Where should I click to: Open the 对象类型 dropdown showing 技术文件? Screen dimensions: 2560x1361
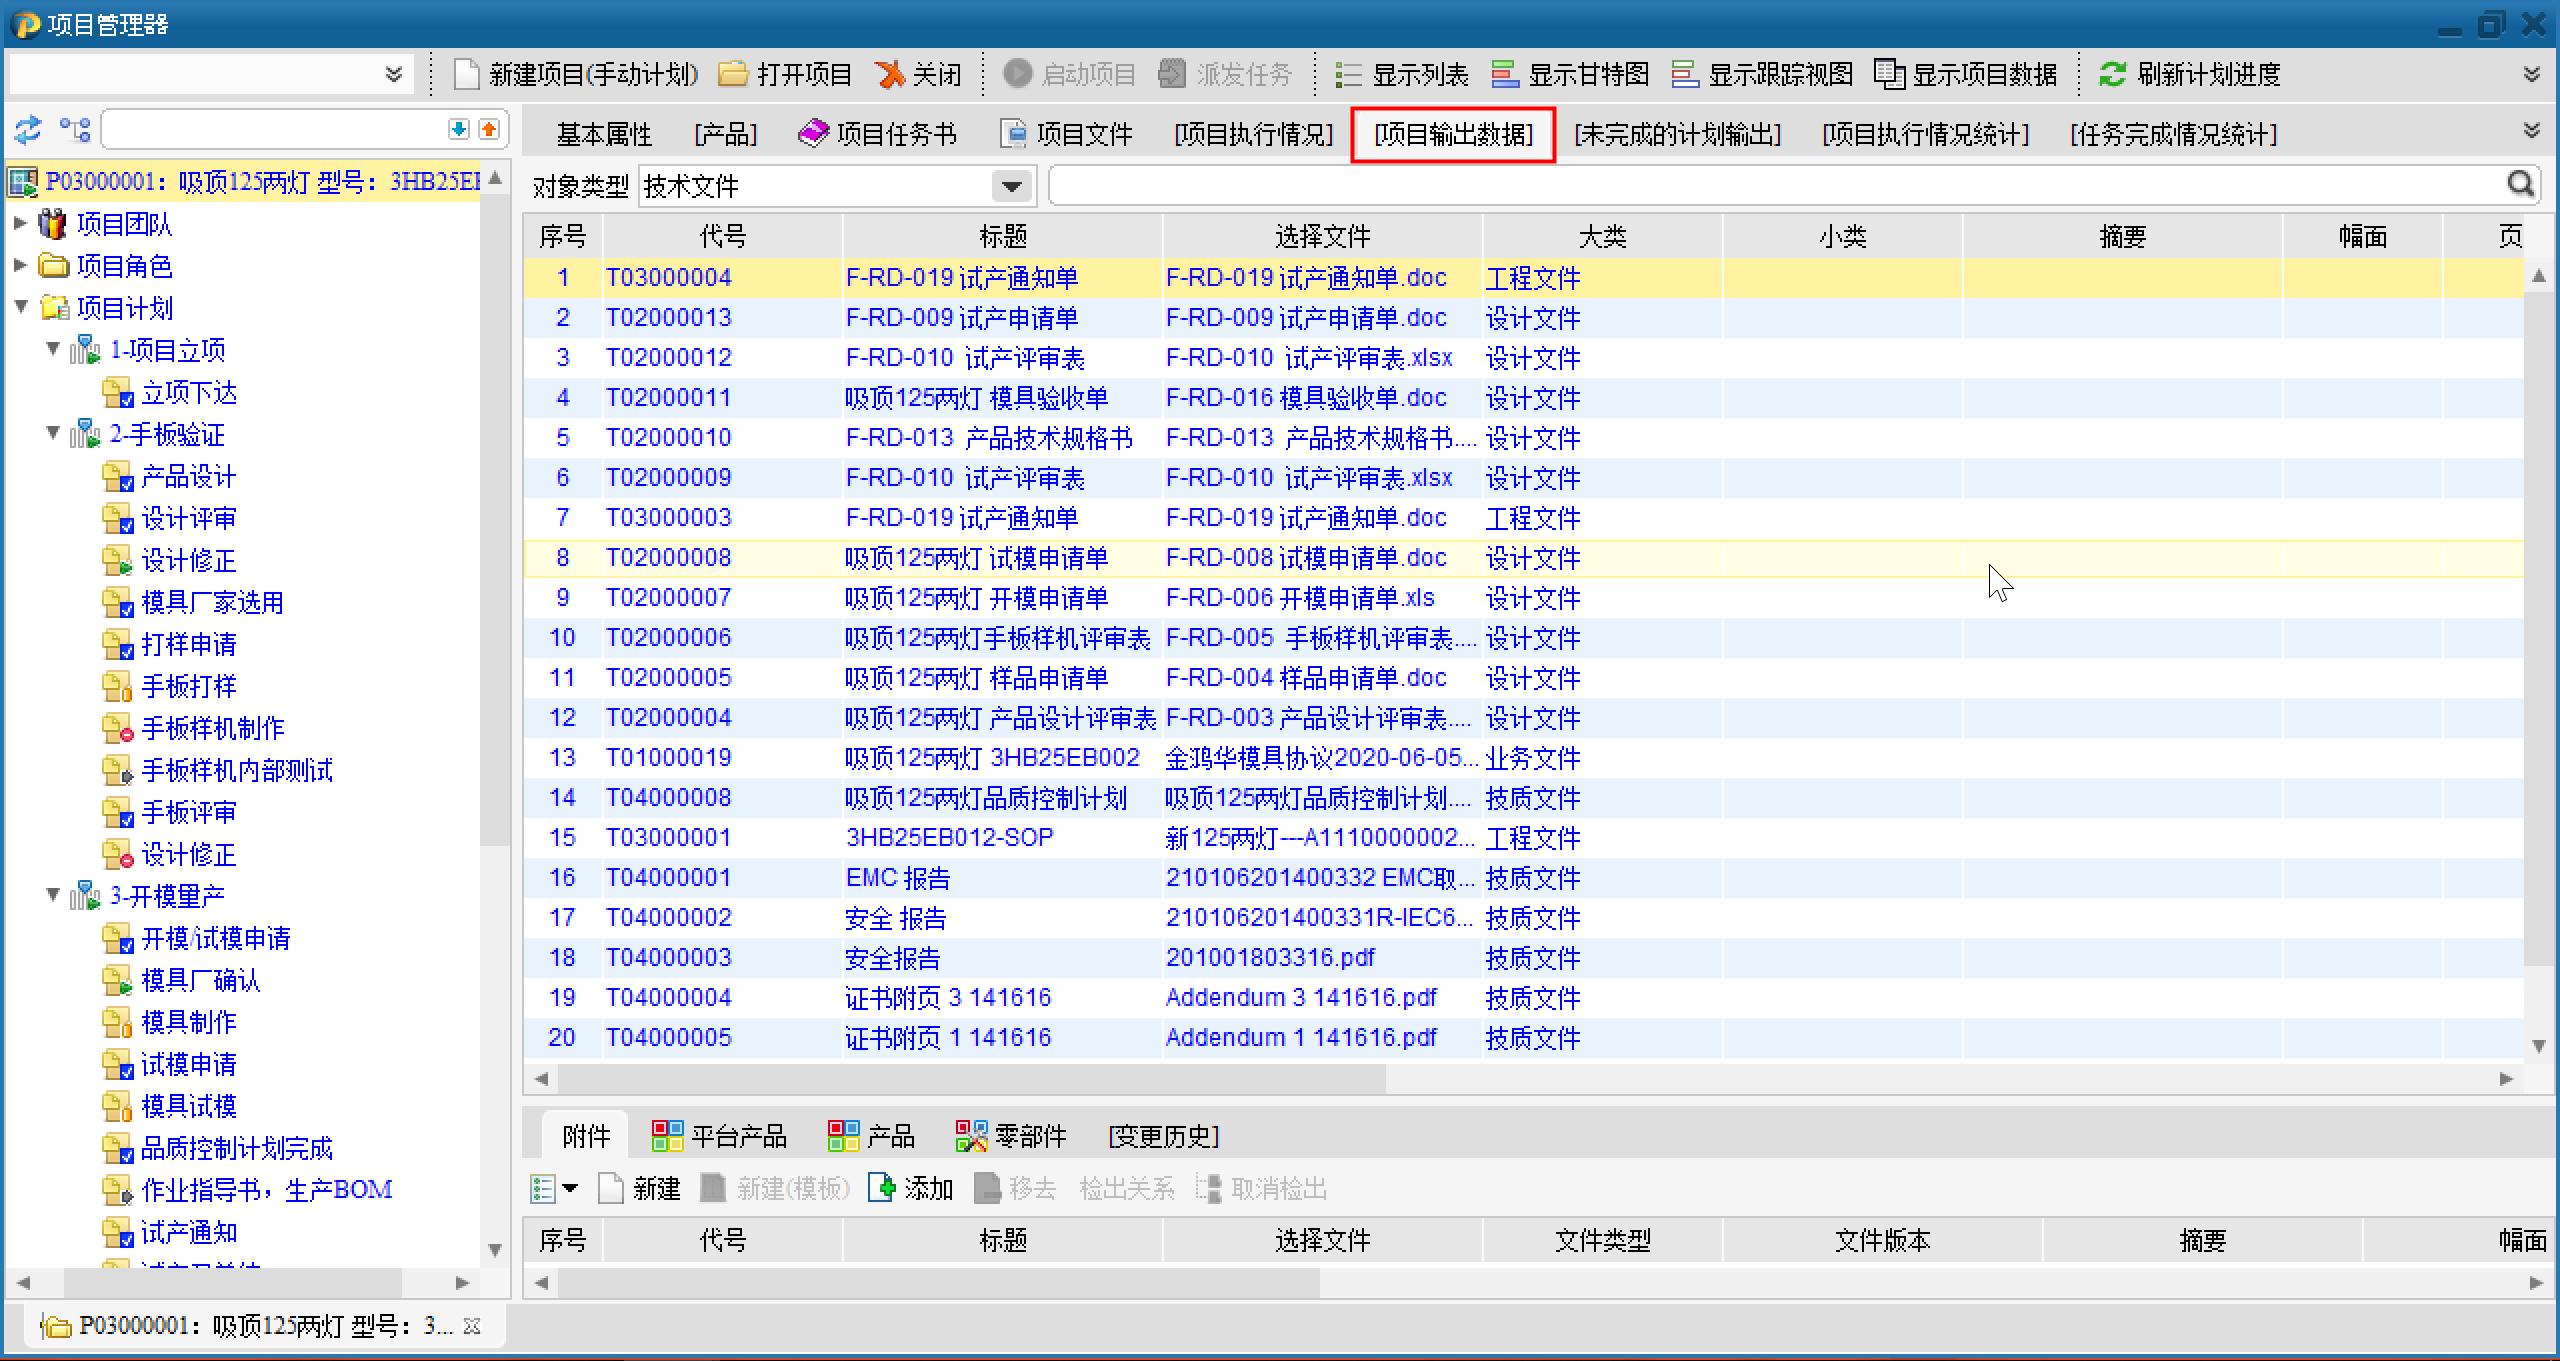pyautogui.click(x=1011, y=187)
